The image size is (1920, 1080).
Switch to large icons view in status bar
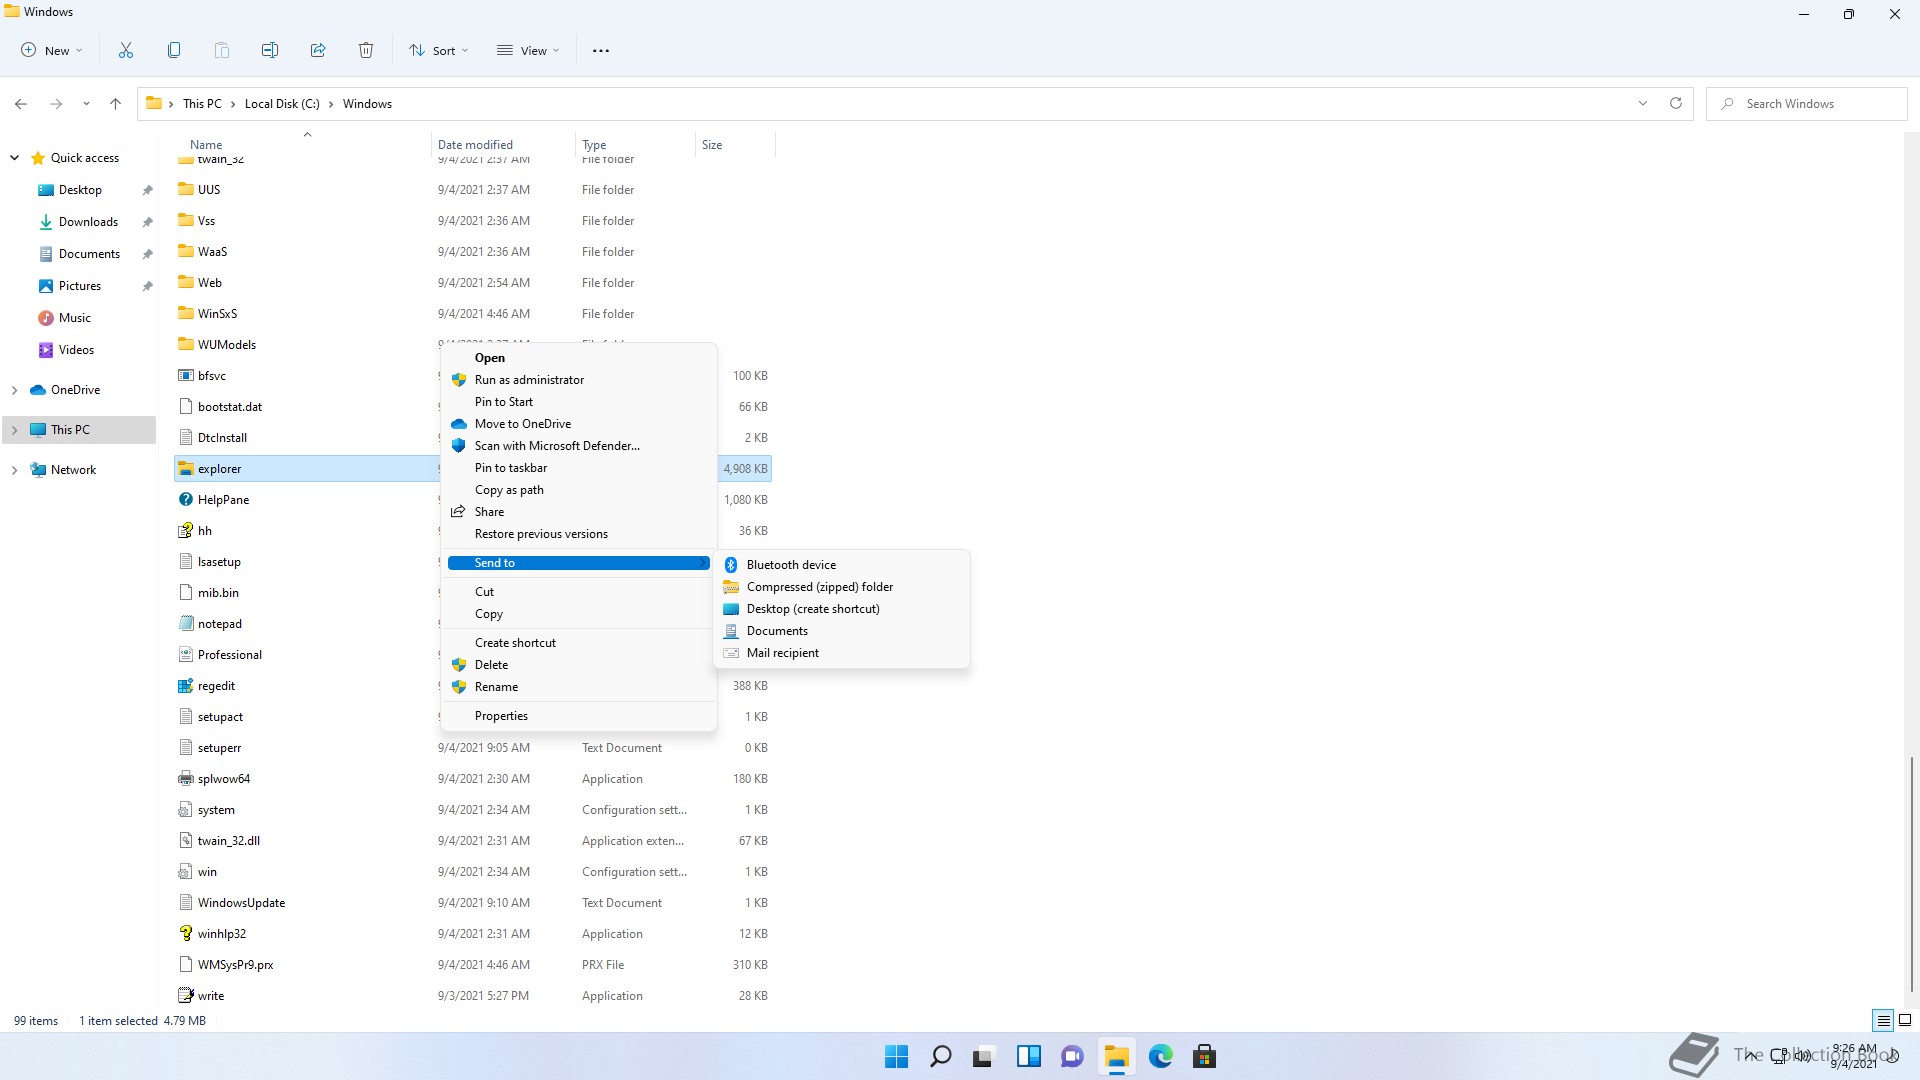(x=1905, y=1021)
